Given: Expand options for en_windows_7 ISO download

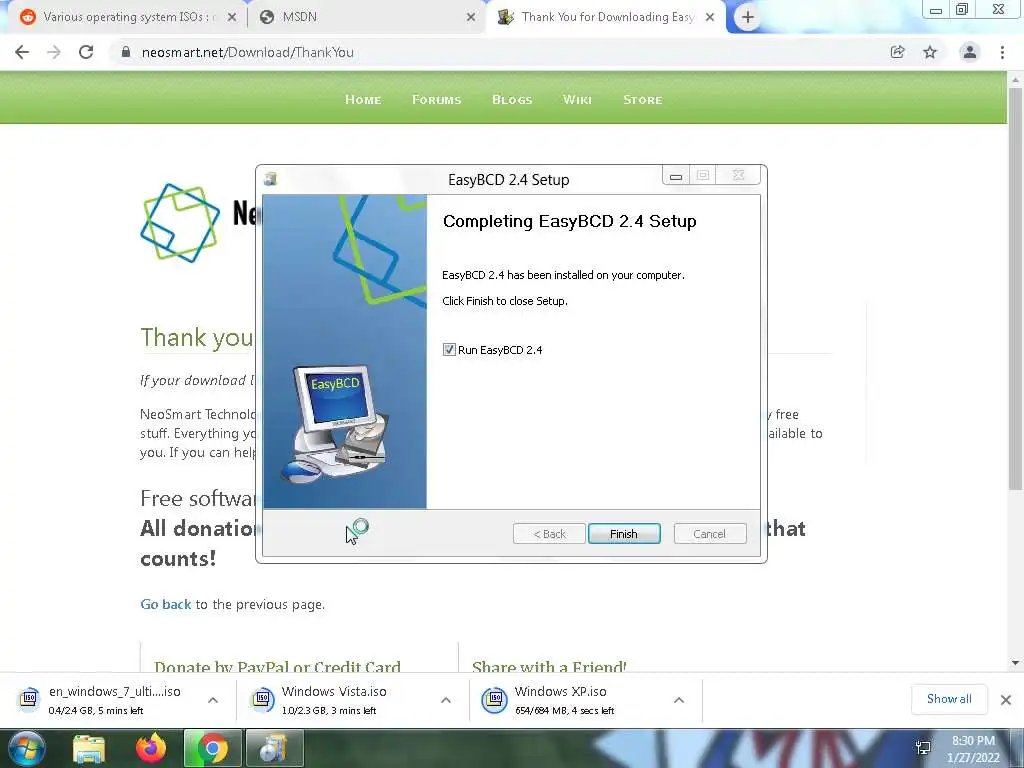Looking at the screenshot, I should 213,700.
